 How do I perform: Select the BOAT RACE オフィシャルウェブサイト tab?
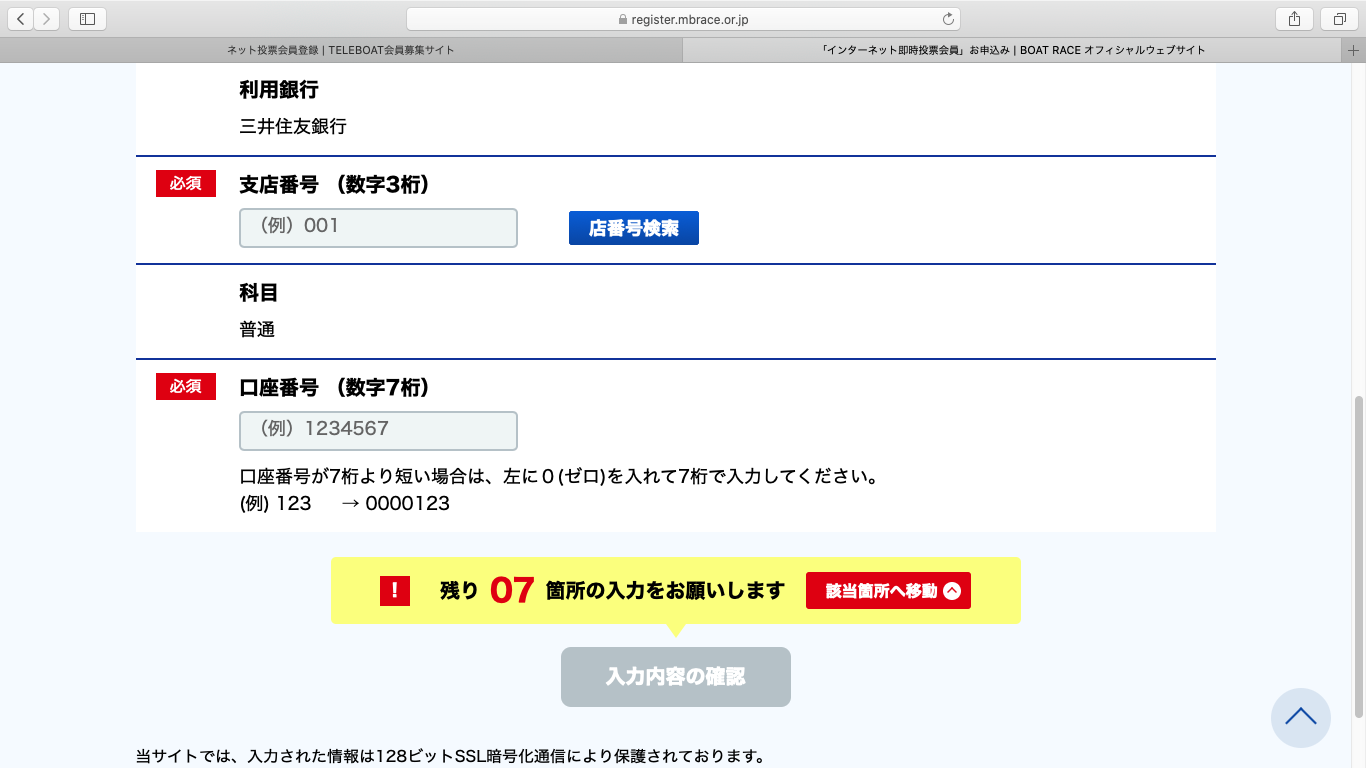pyautogui.click(x=1013, y=50)
